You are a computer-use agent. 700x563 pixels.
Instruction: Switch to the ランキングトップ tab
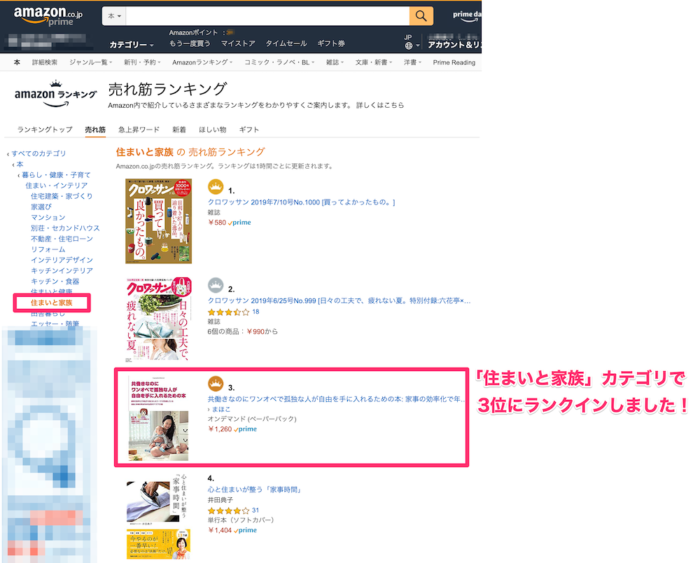[x=45, y=129]
